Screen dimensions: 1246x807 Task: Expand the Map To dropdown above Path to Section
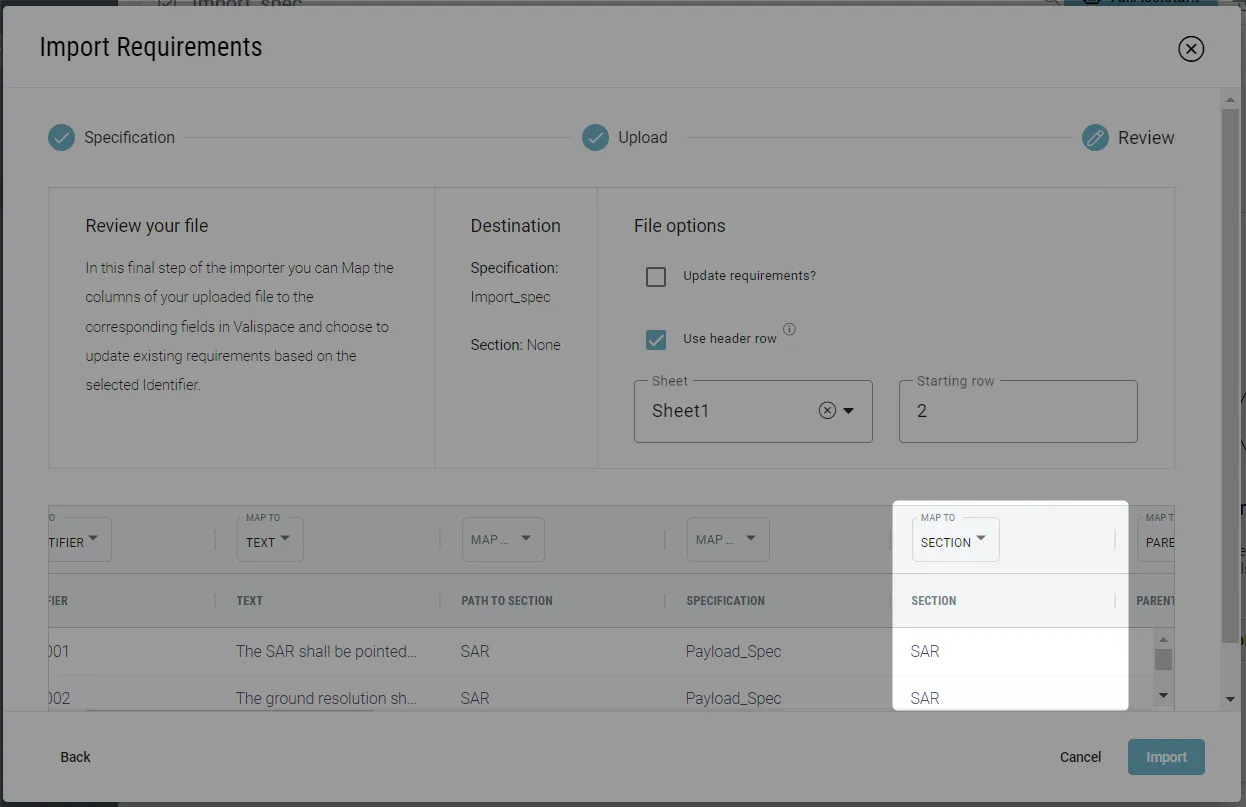(503, 540)
